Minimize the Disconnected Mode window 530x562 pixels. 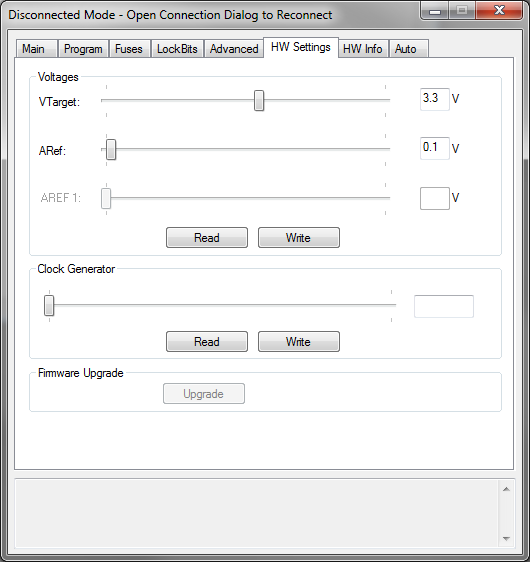[x=435, y=11]
